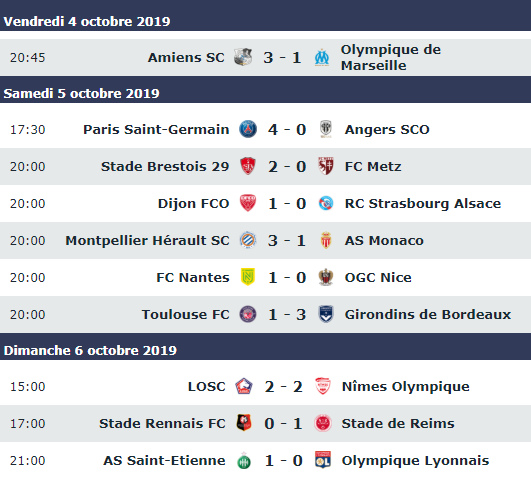Select the Nîmes Olympique team name
This screenshot has width=531, height=485.
point(406,386)
